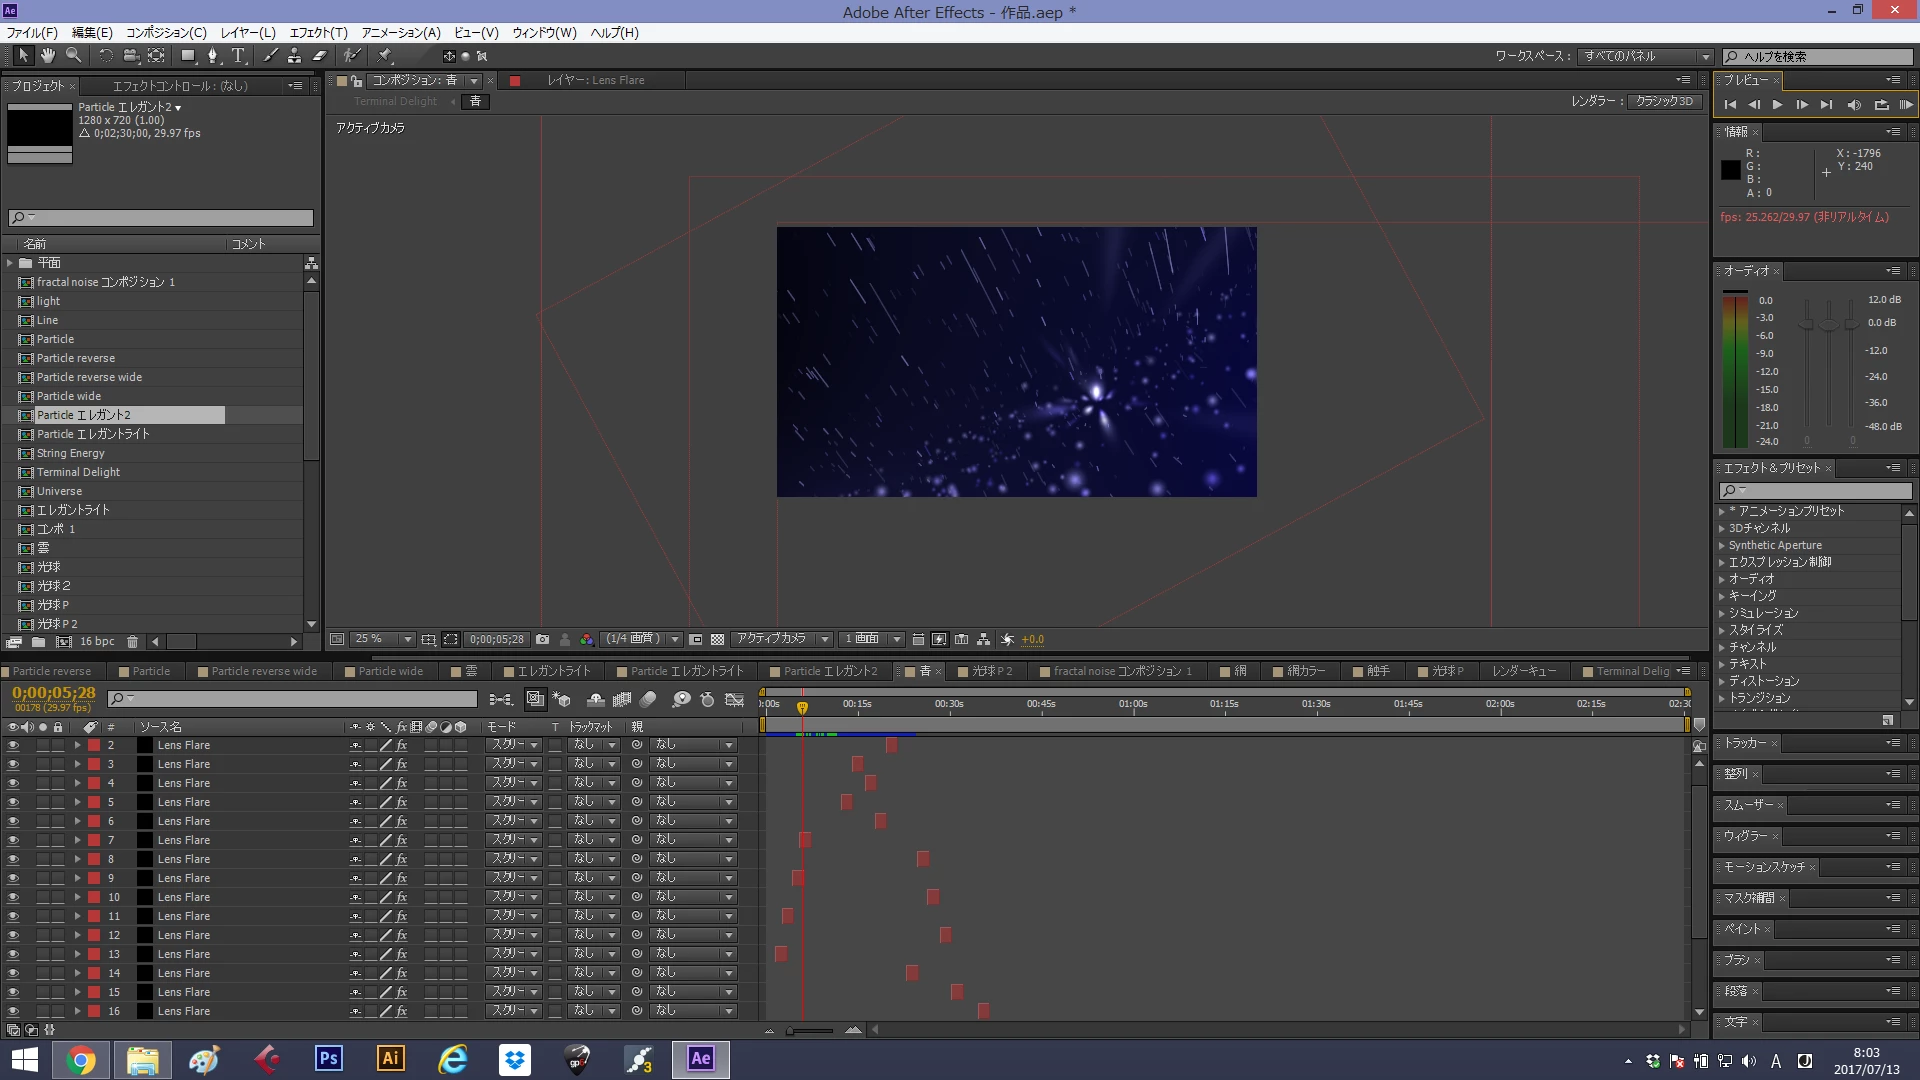Click the current timecode 0;00;05;28 in timeline

[54, 693]
